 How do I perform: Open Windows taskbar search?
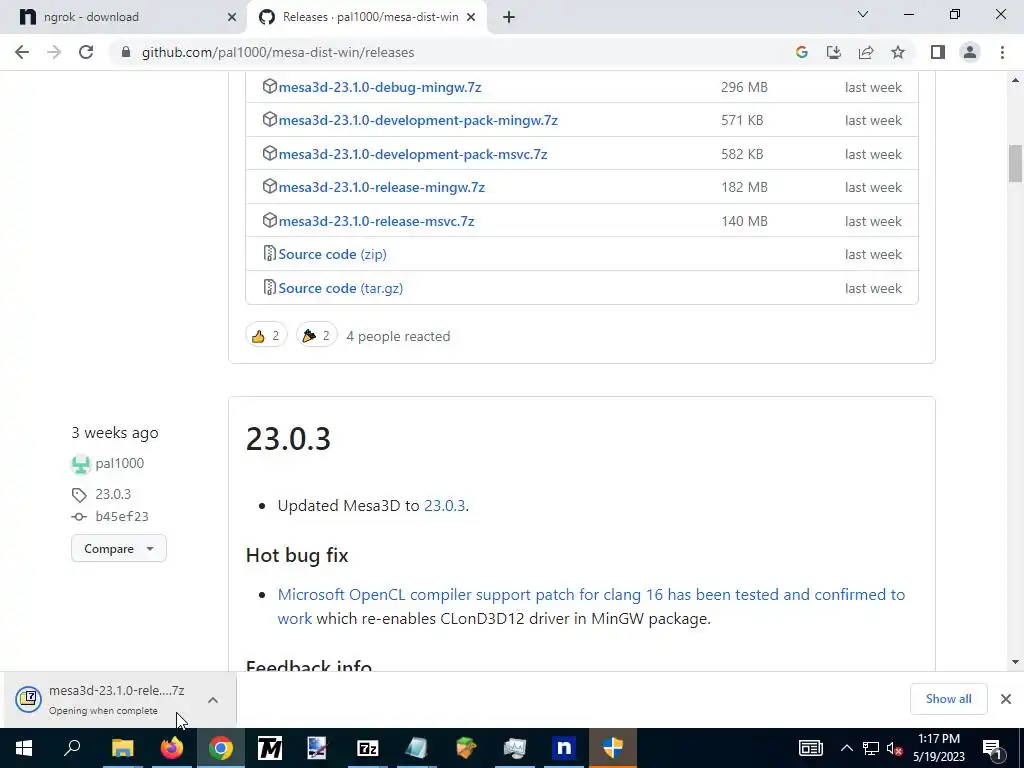[72, 748]
